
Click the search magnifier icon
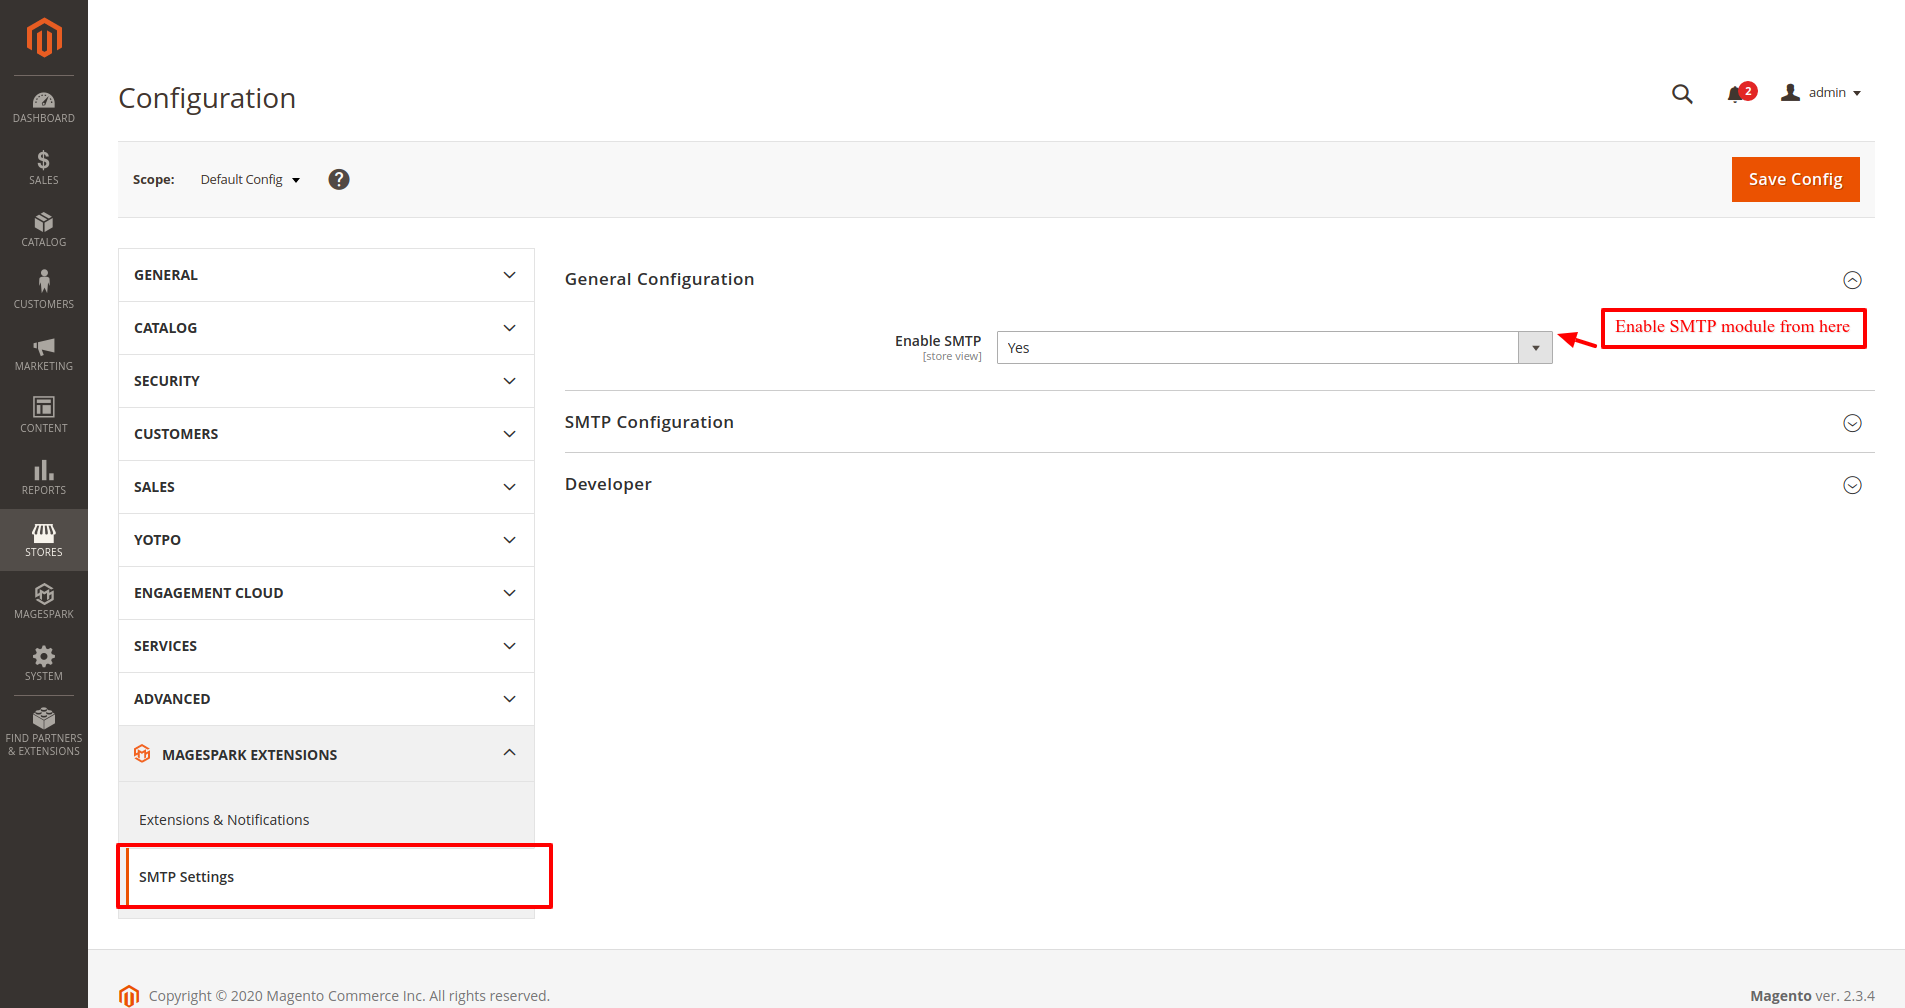pyautogui.click(x=1682, y=94)
